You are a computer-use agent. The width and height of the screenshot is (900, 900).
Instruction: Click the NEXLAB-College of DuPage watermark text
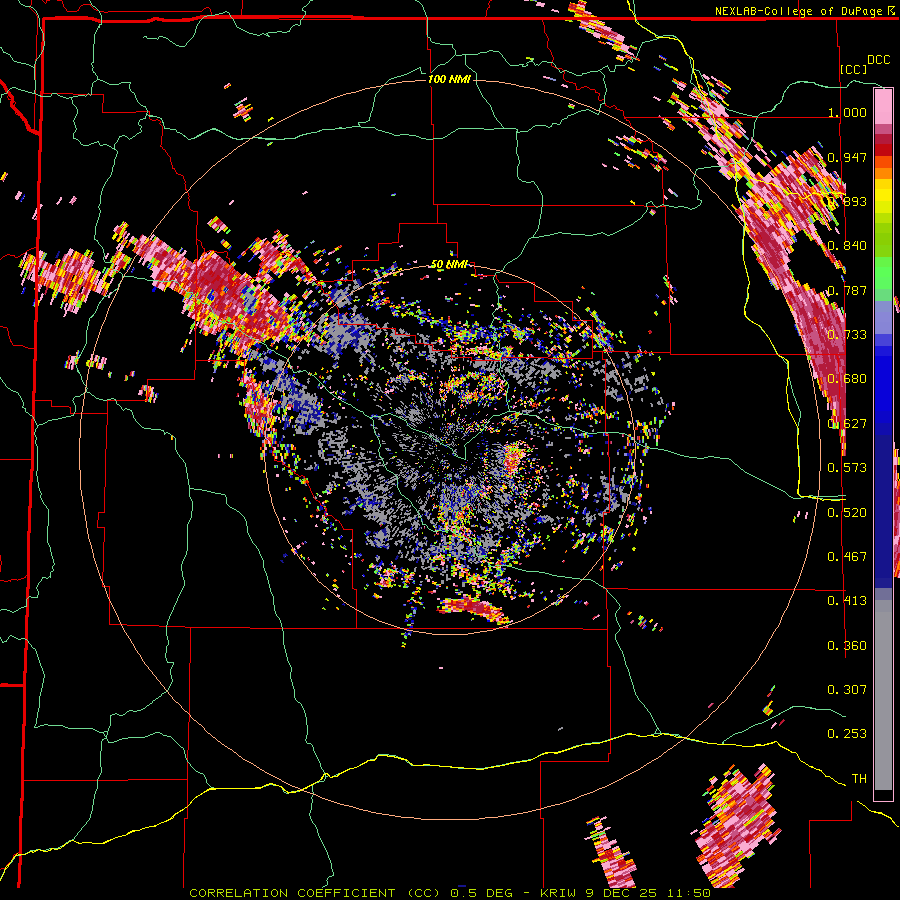click(x=799, y=11)
